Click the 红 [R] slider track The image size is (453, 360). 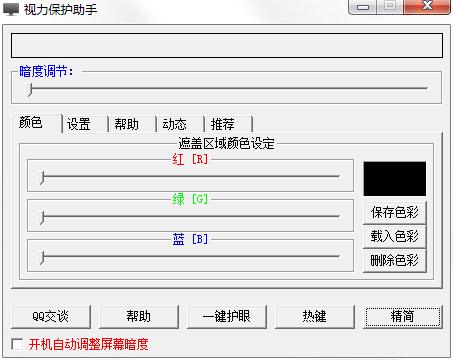[x=190, y=176]
